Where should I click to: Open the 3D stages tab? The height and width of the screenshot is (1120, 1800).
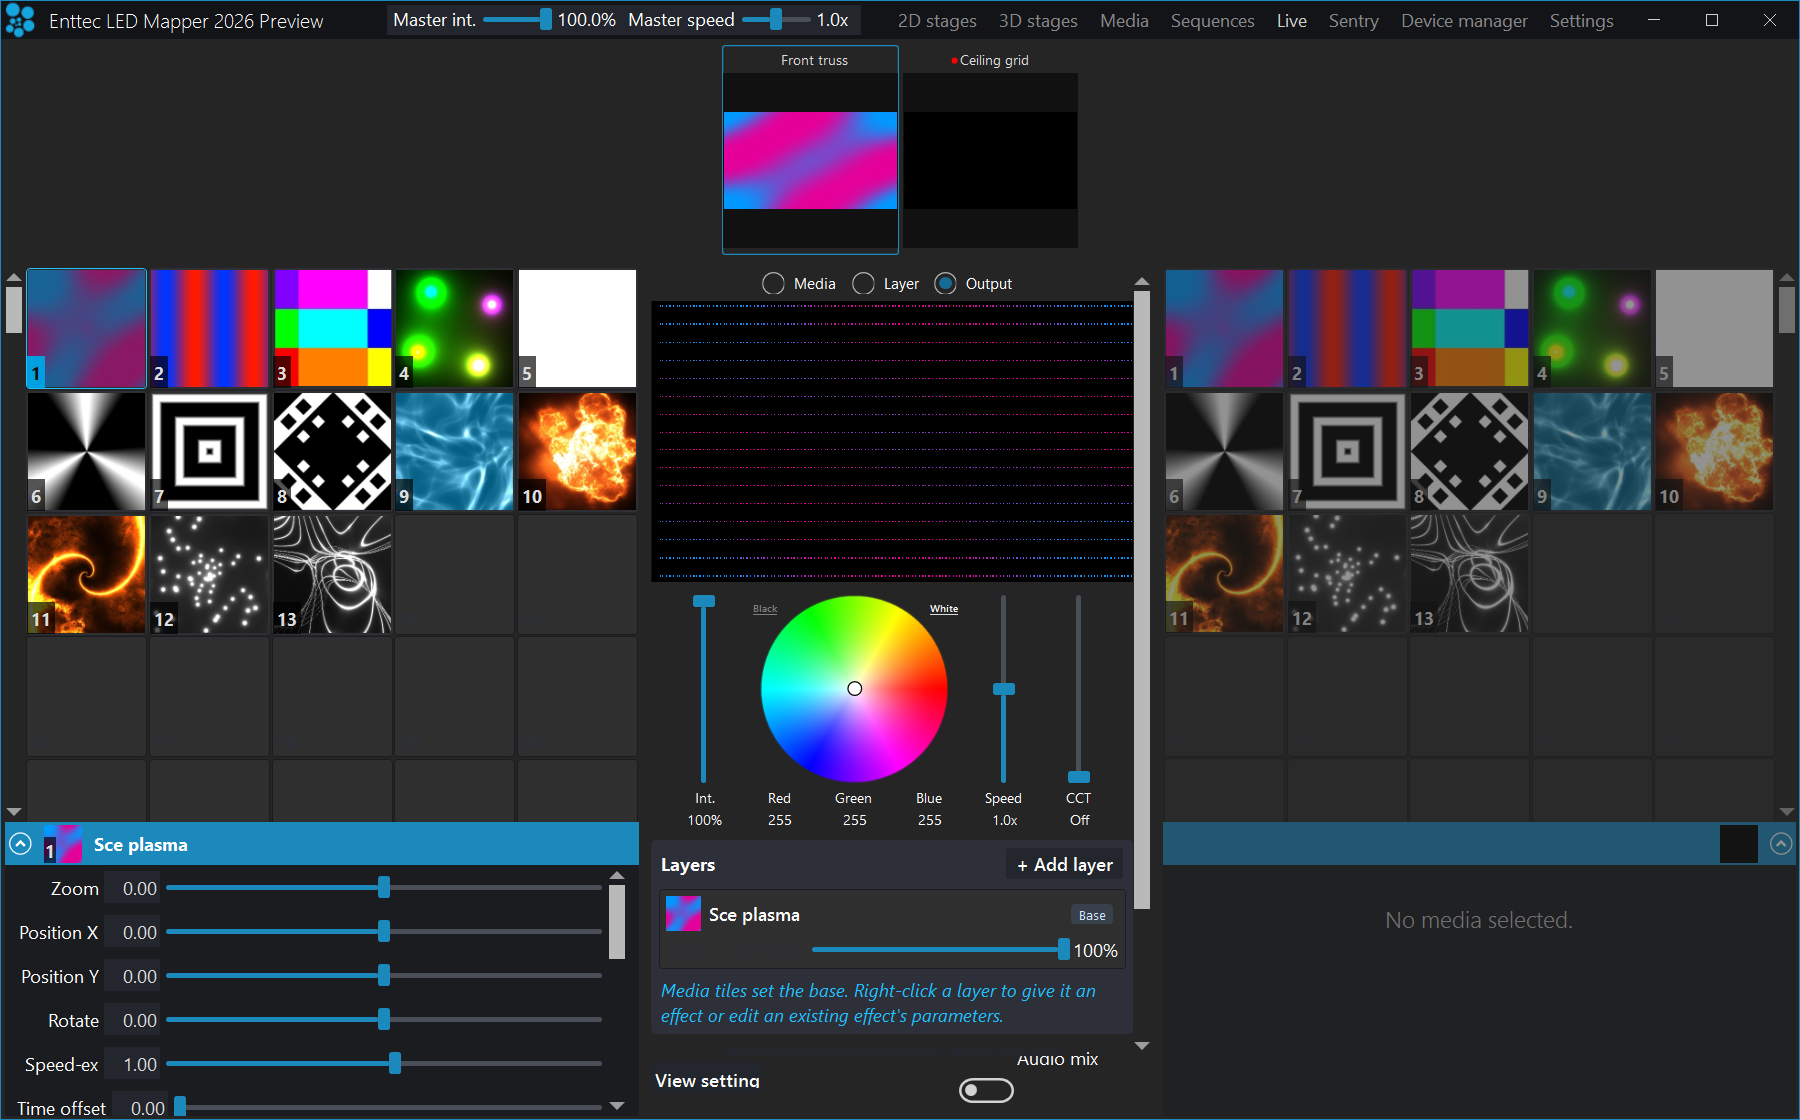click(1038, 21)
